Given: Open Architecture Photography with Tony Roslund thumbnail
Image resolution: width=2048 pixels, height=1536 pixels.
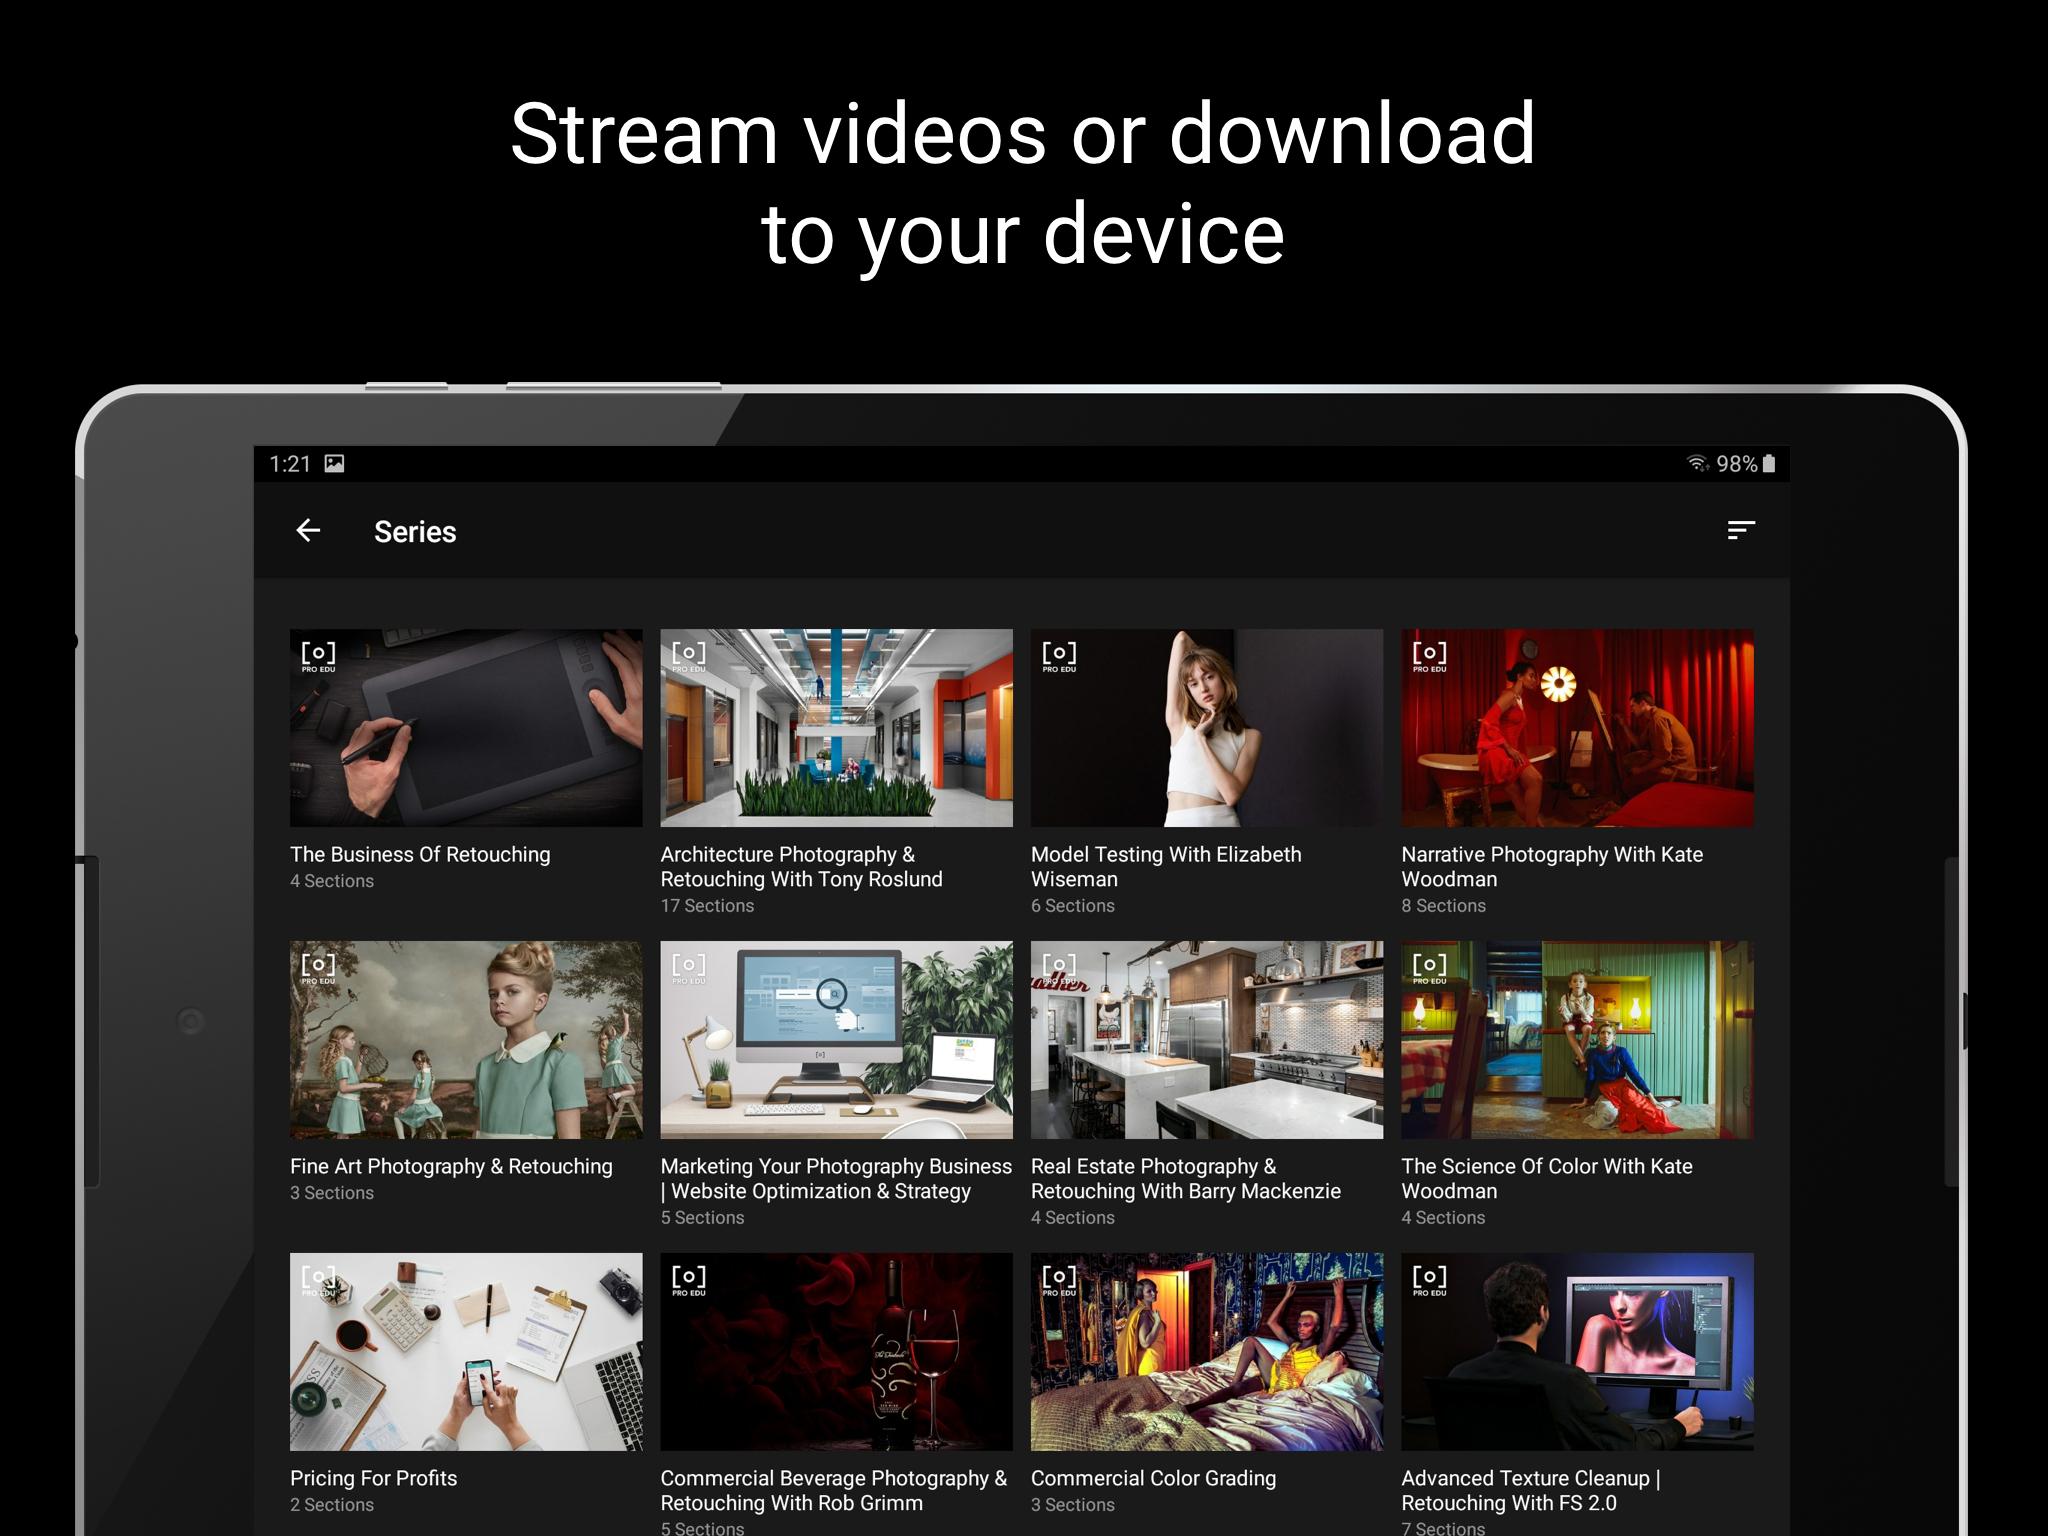Looking at the screenshot, I should 836,727.
